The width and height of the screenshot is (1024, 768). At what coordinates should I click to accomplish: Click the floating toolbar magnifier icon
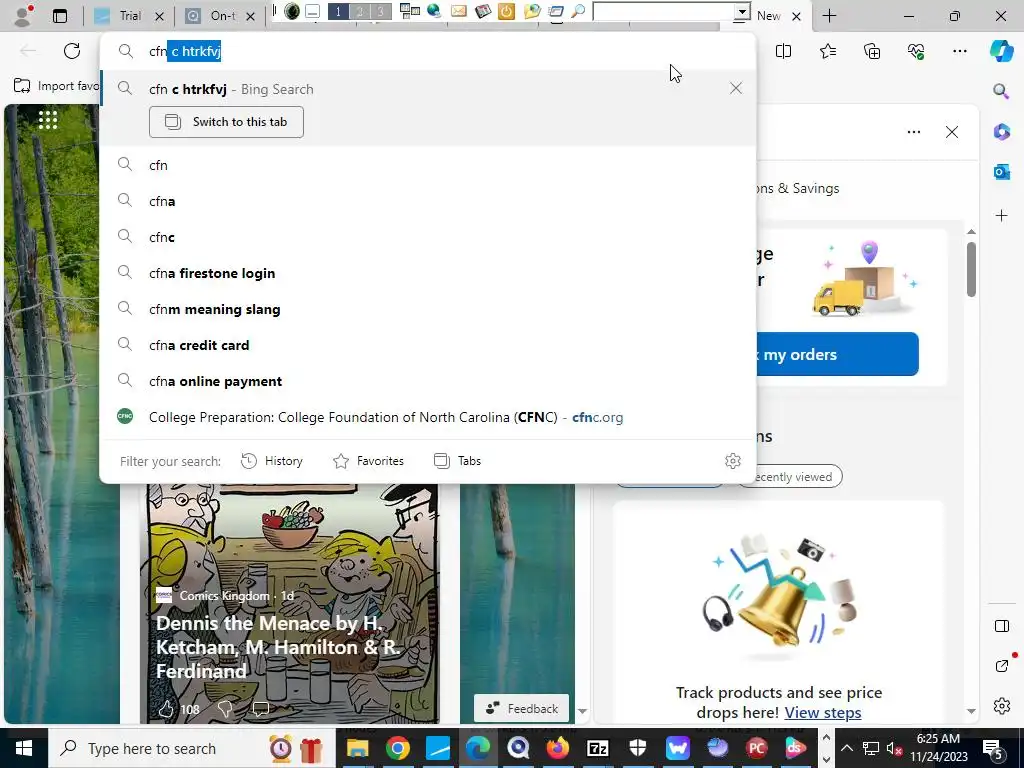578,10
